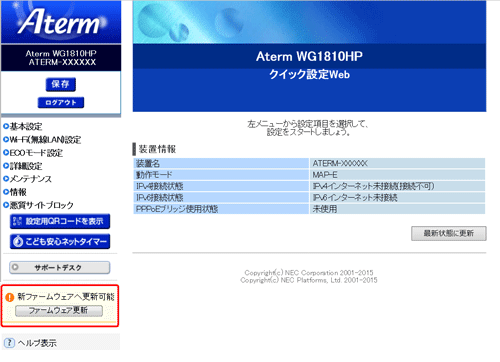Open the メンテナンス menu
The image size is (500, 362).
[x=31, y=179]
